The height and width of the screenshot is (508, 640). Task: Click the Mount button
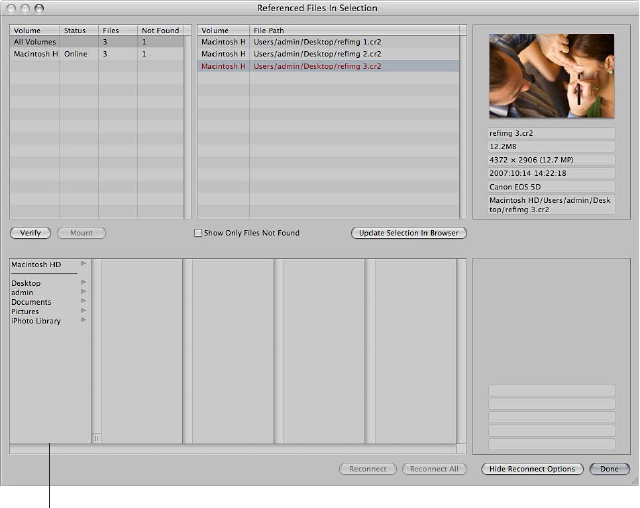81,233
